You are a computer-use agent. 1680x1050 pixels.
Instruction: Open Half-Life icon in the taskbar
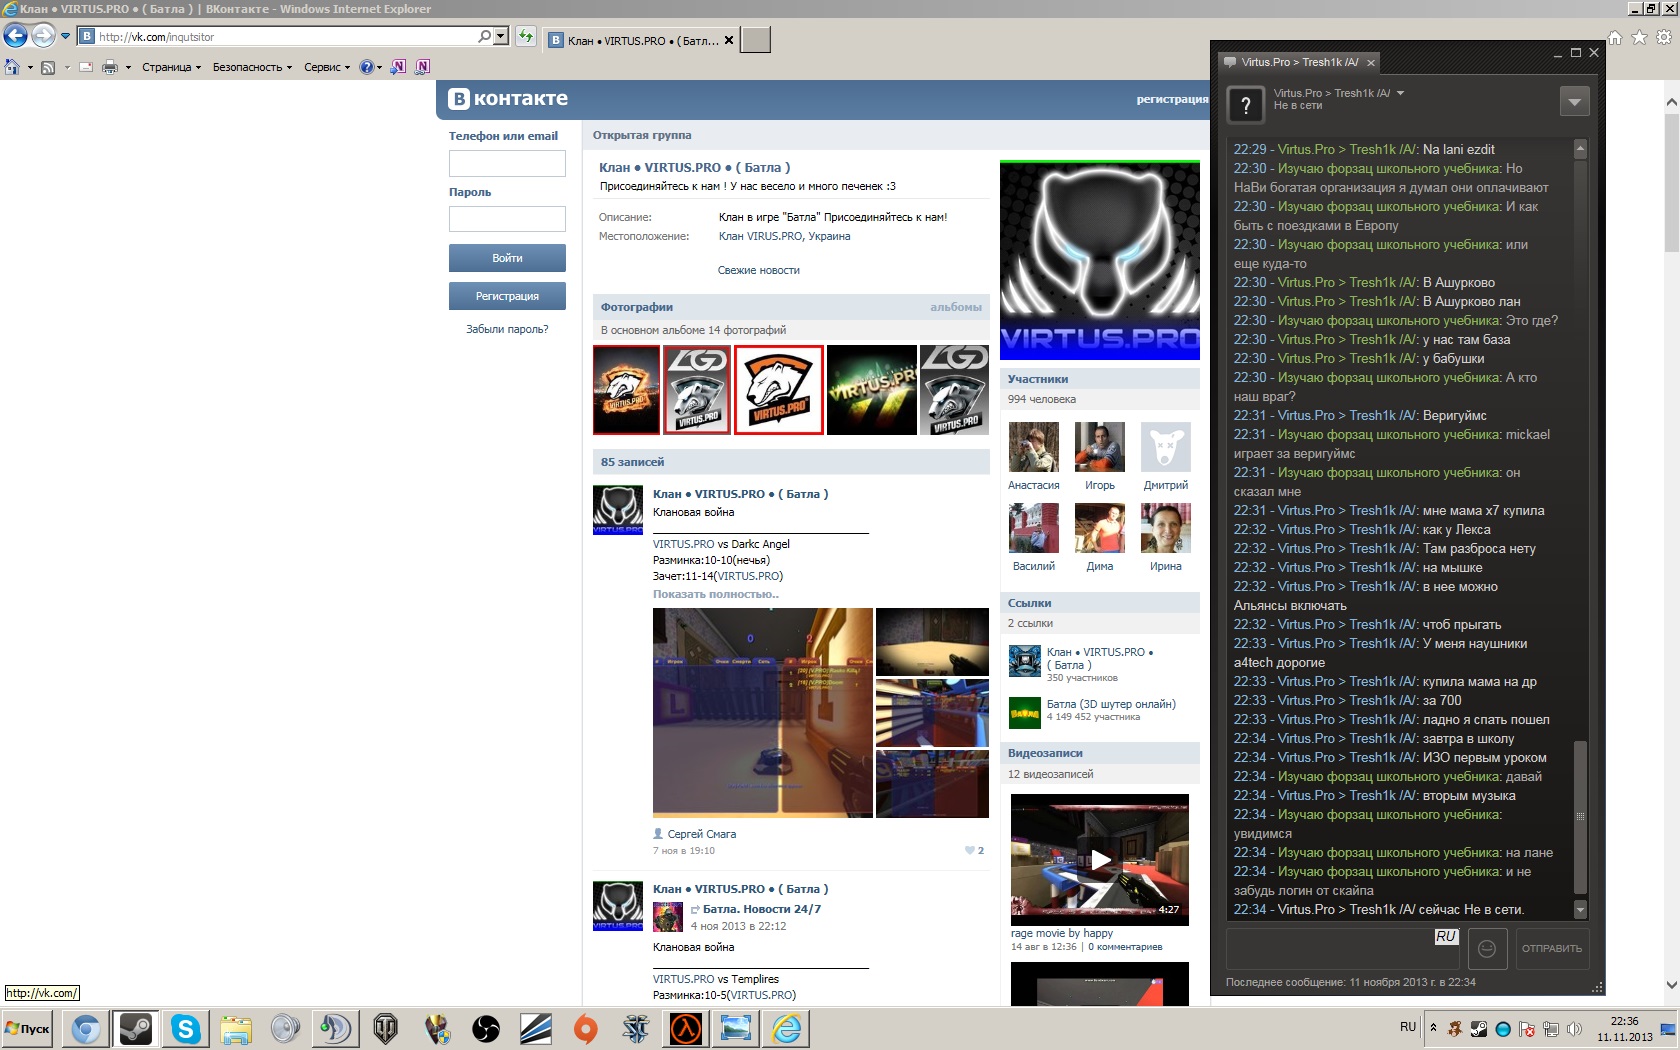click(x=686, y=1029)
